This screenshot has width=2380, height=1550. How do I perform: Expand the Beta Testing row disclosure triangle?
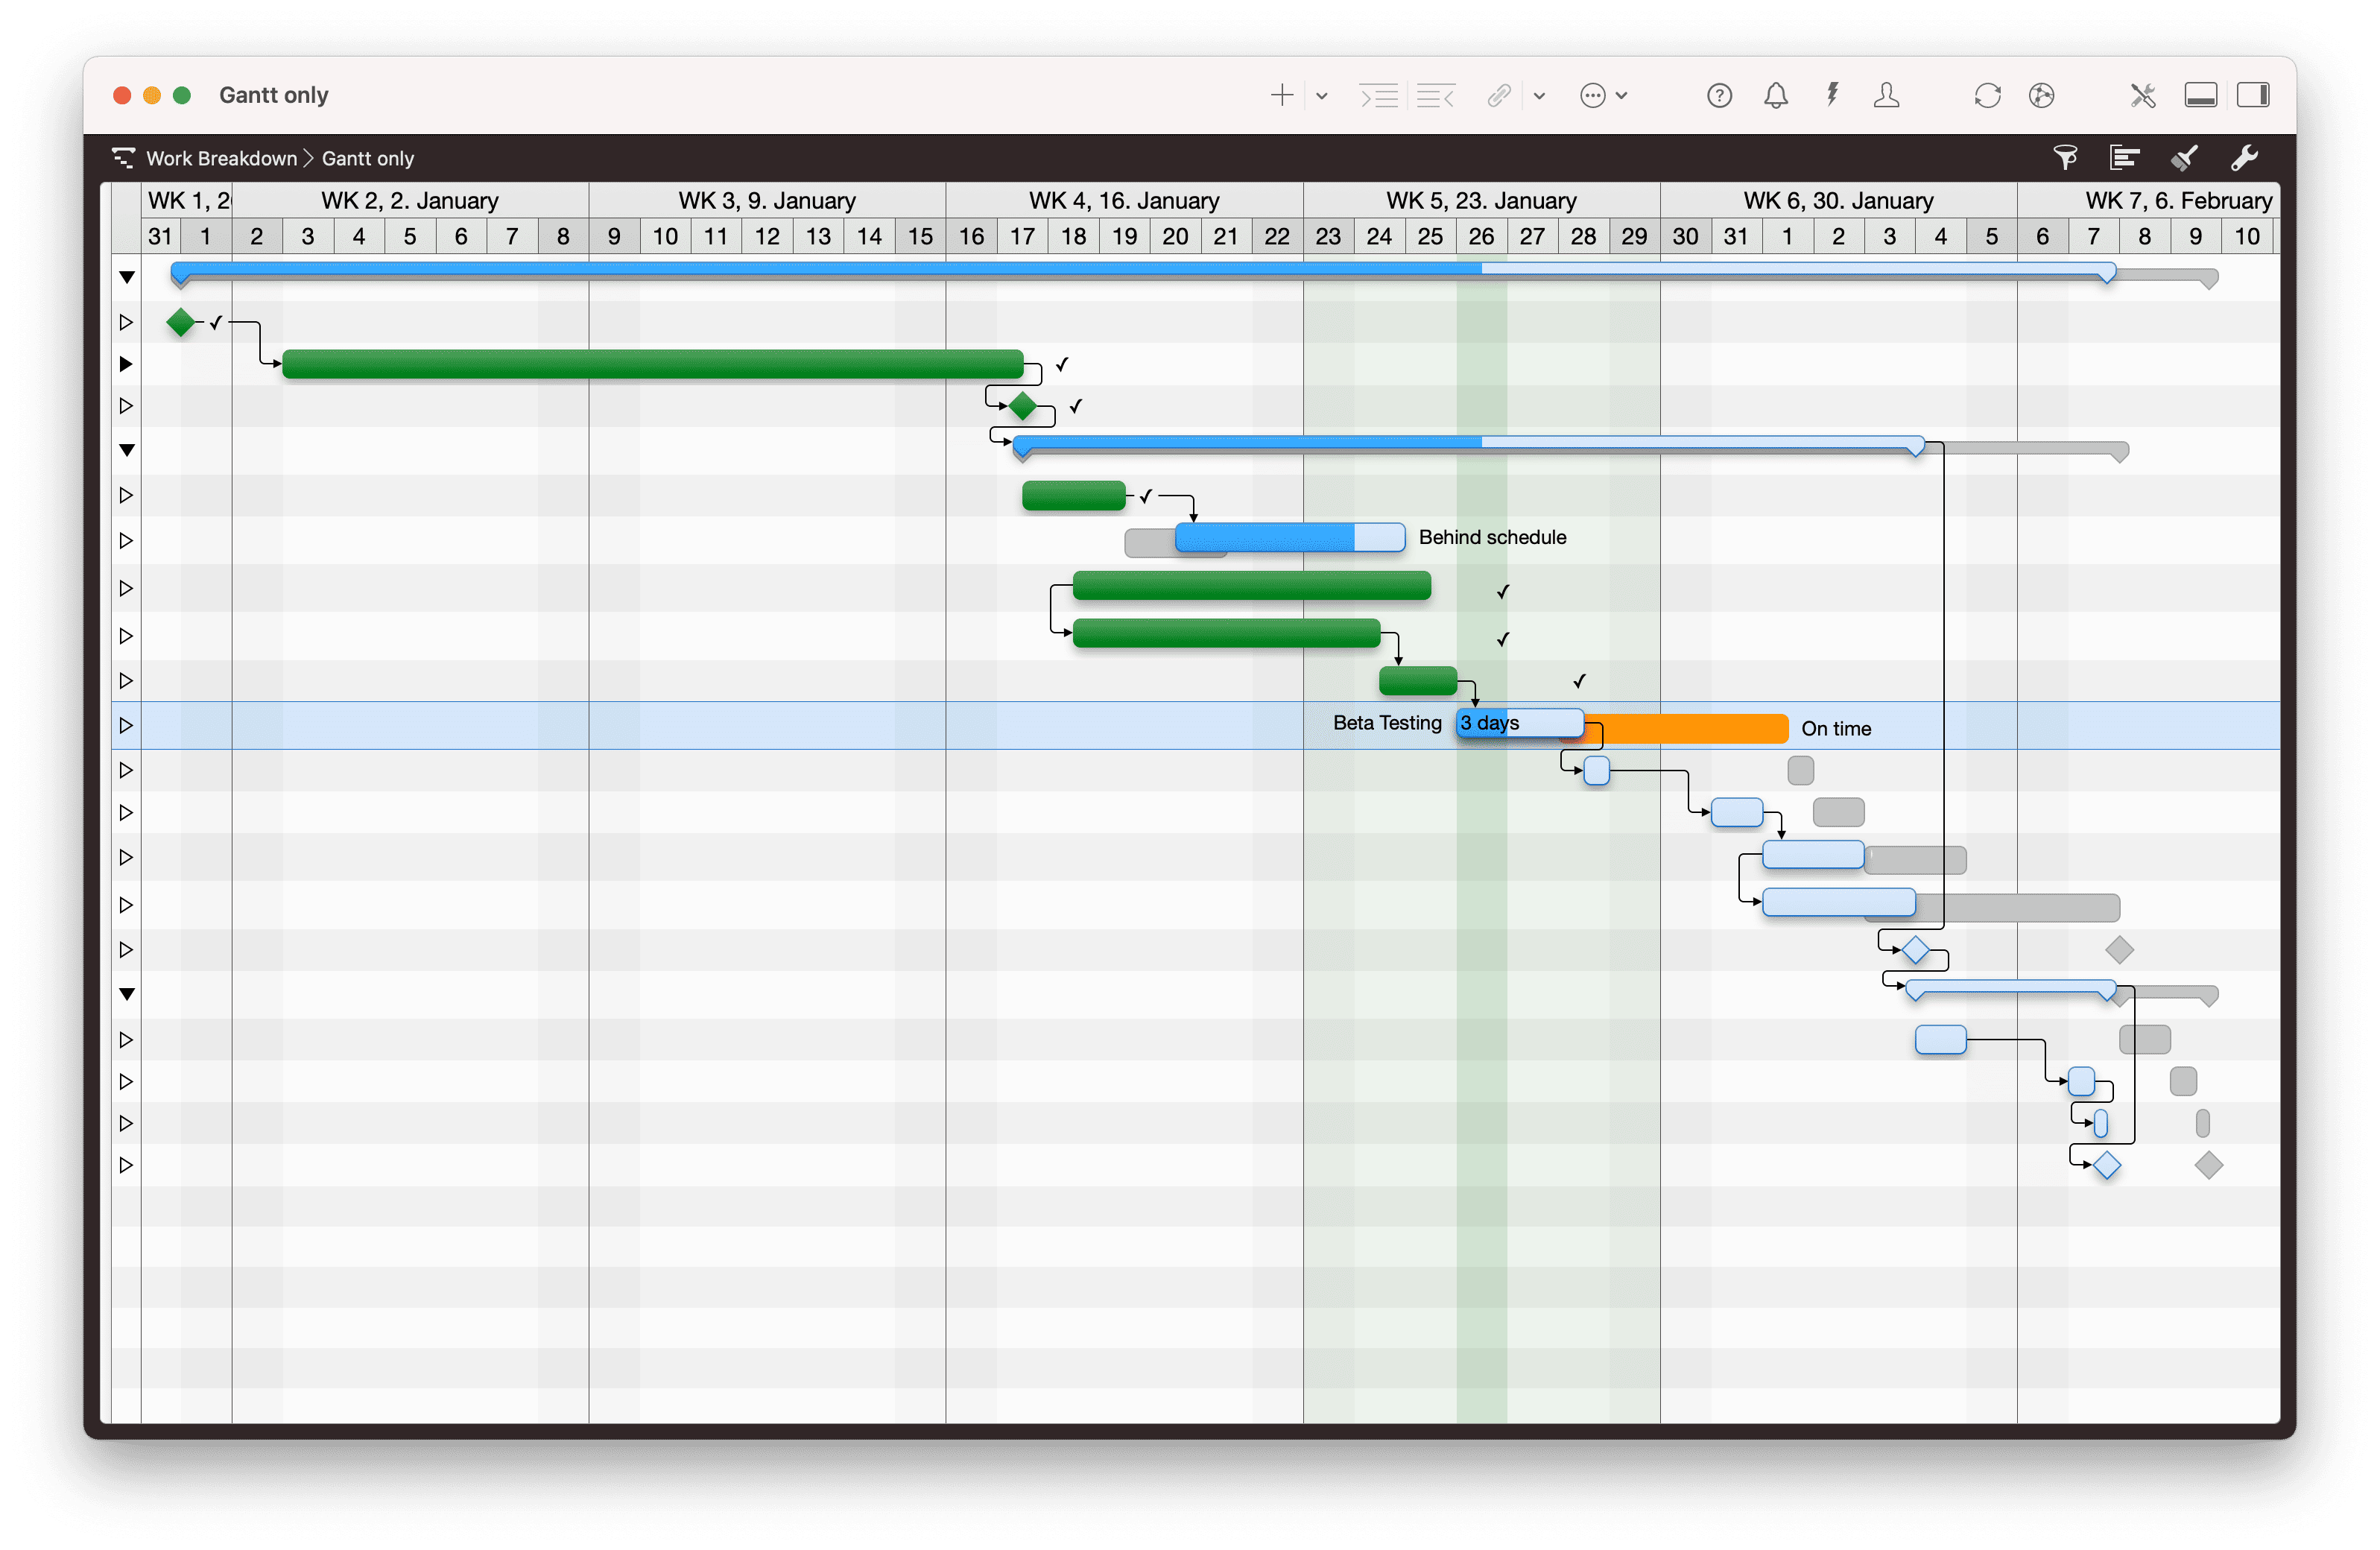pos(126,726)
